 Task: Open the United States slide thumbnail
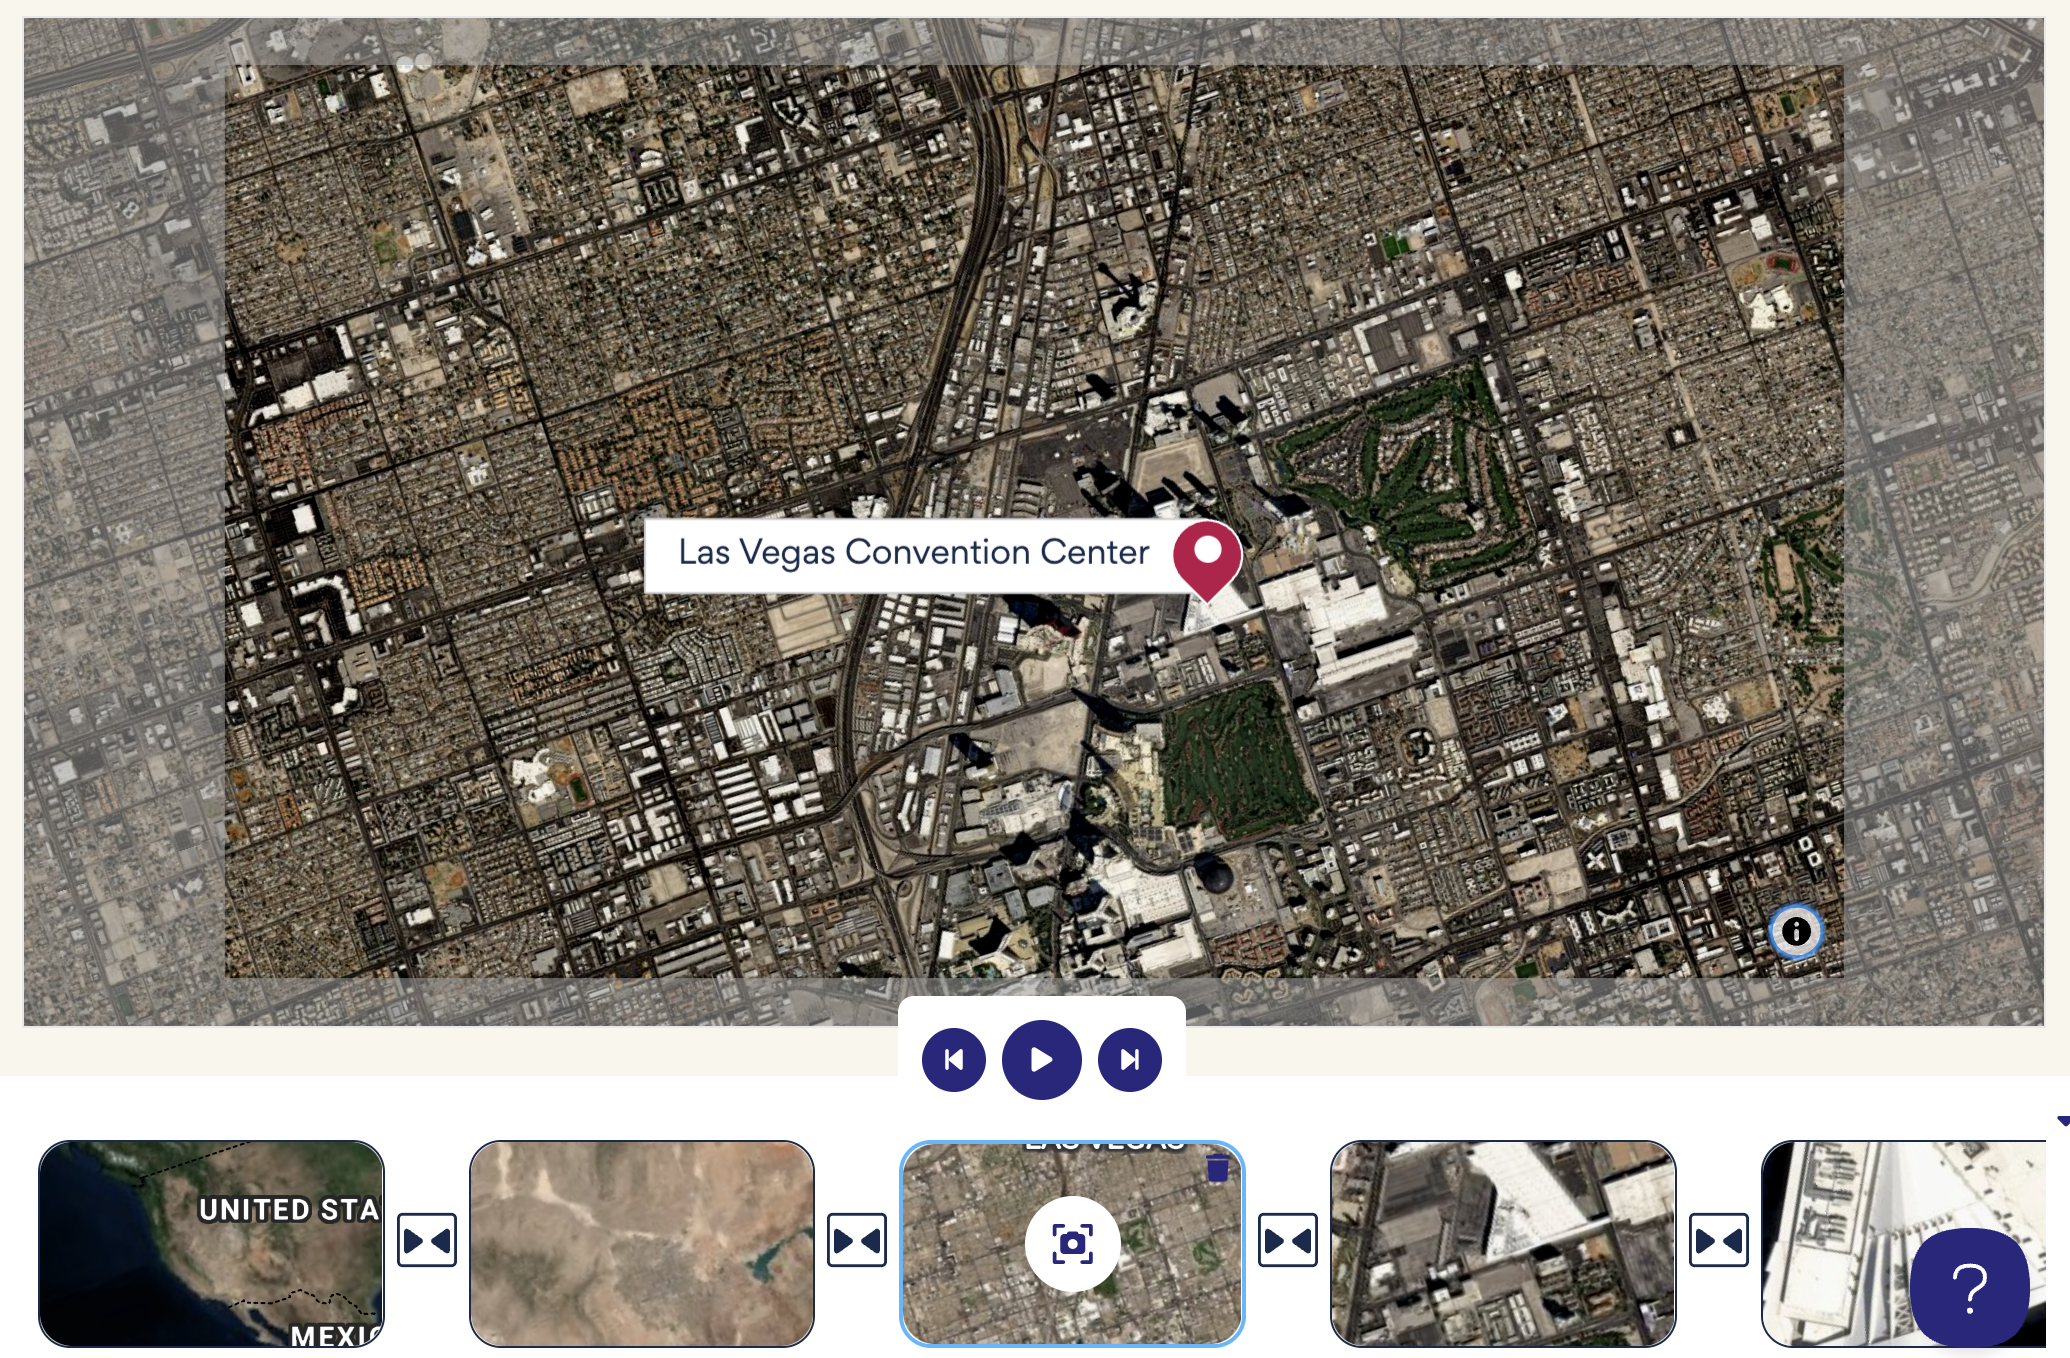coord(211,1243)
